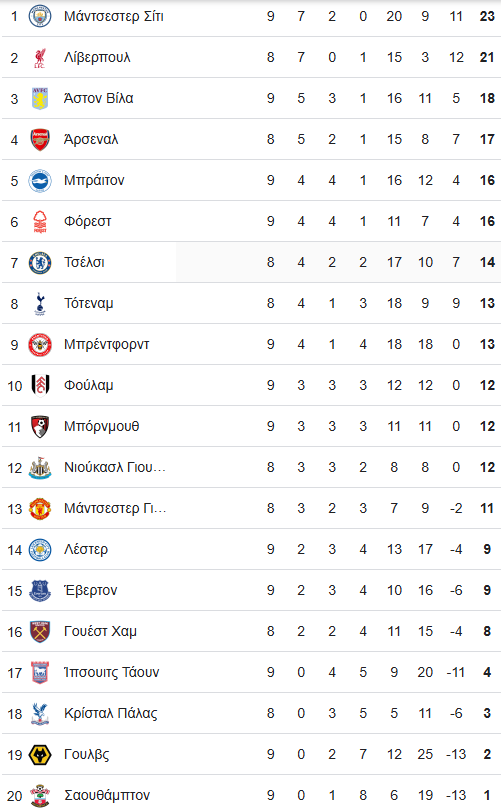Image resolution: width=501 pixels, height=810 pixels.
Task: Click the Brentford bee crest
Action: 40,345
